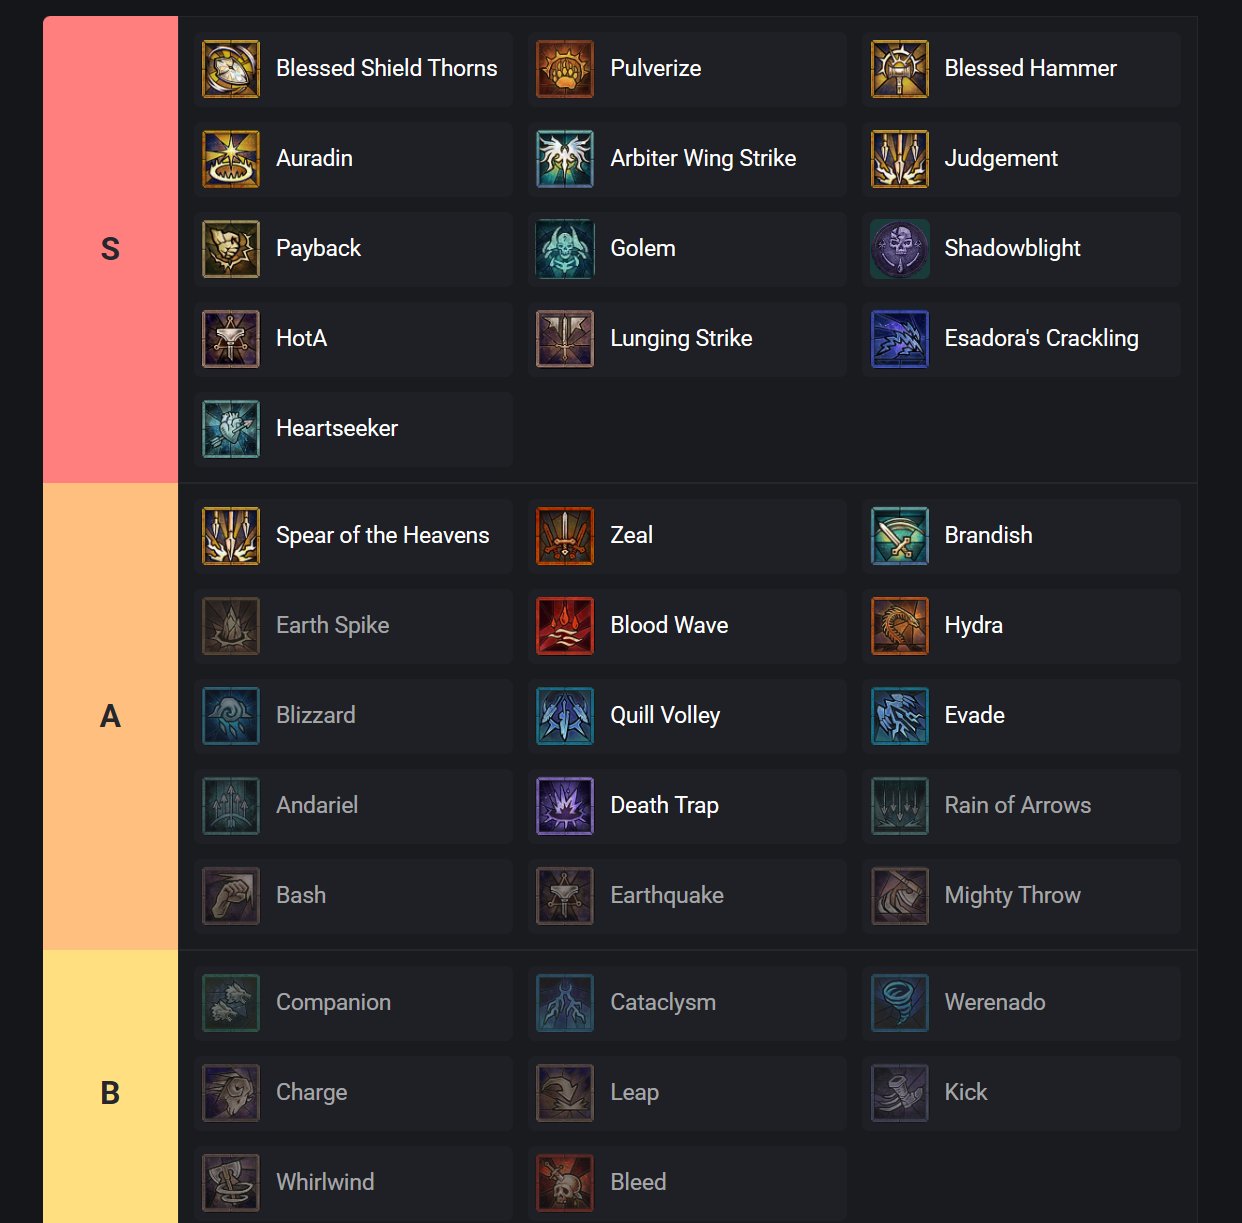
Task: Select the Quill Volley build entry
Action: coord(665,716)
